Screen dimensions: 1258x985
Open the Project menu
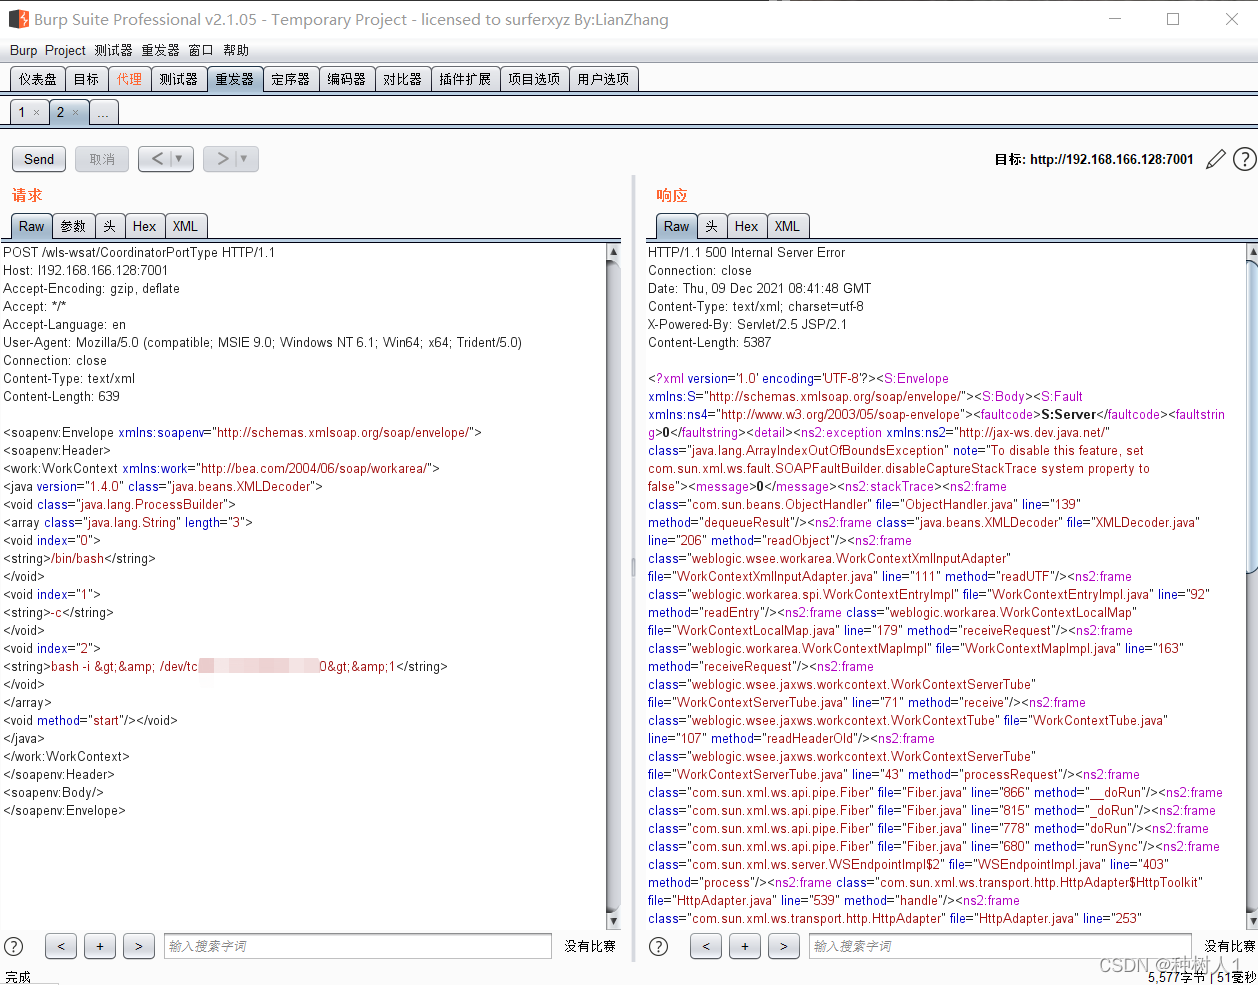65,50
